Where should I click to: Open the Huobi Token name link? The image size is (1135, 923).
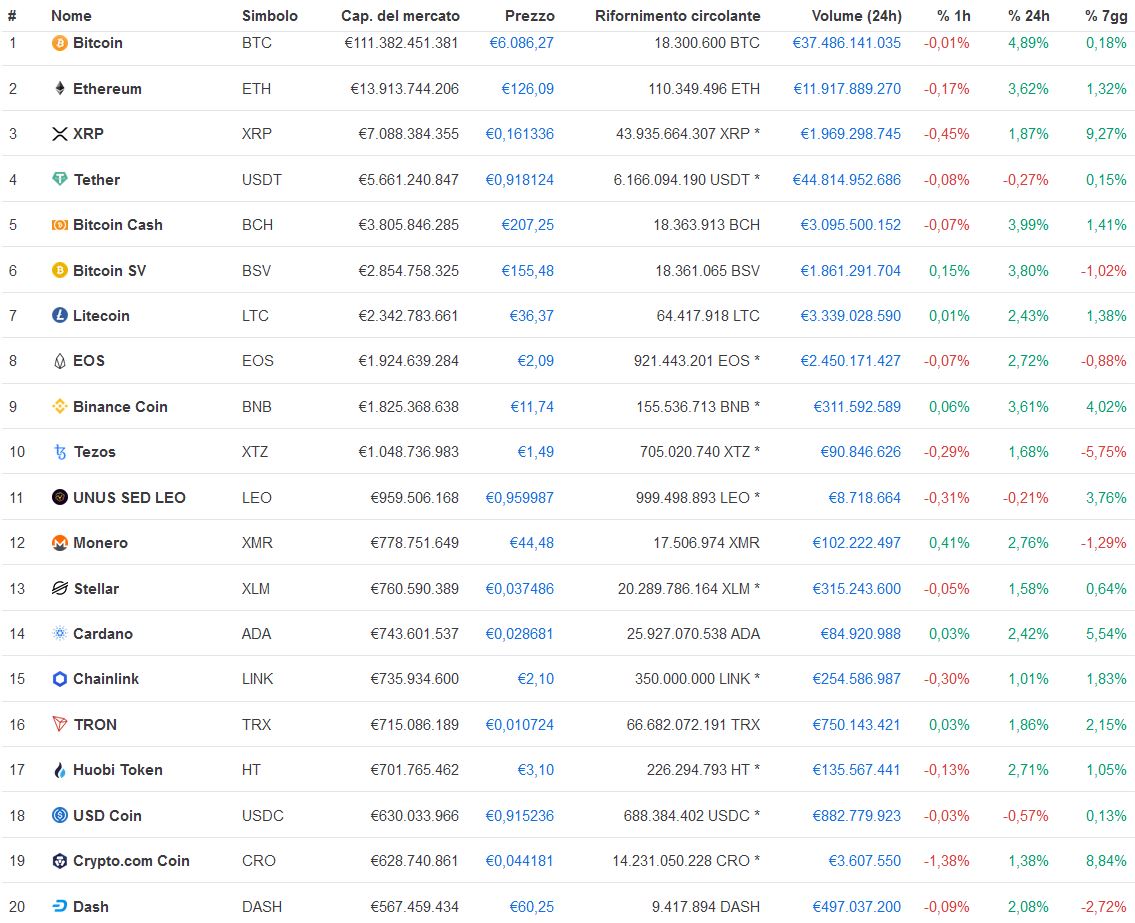coord(117,770)
